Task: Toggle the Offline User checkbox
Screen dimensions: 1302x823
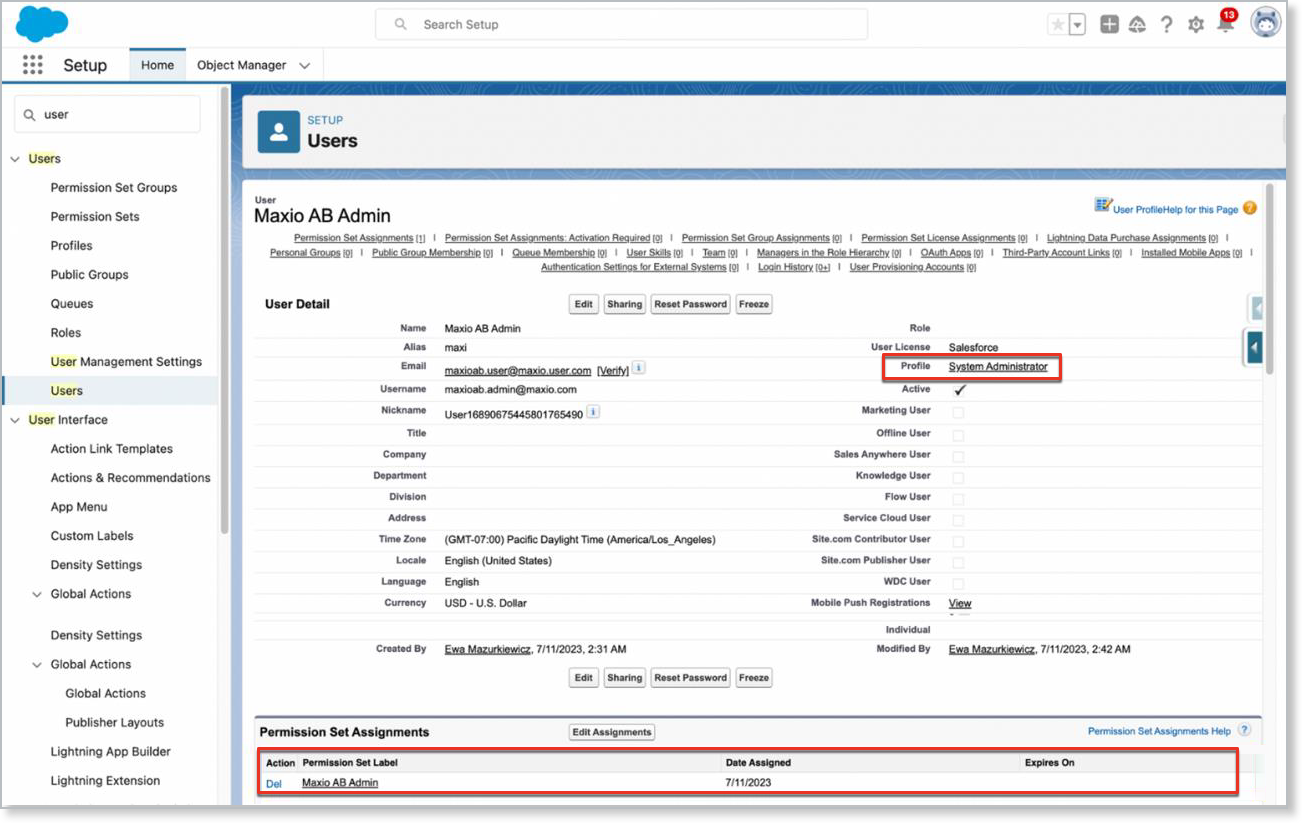Action: (x=958, y=435)
